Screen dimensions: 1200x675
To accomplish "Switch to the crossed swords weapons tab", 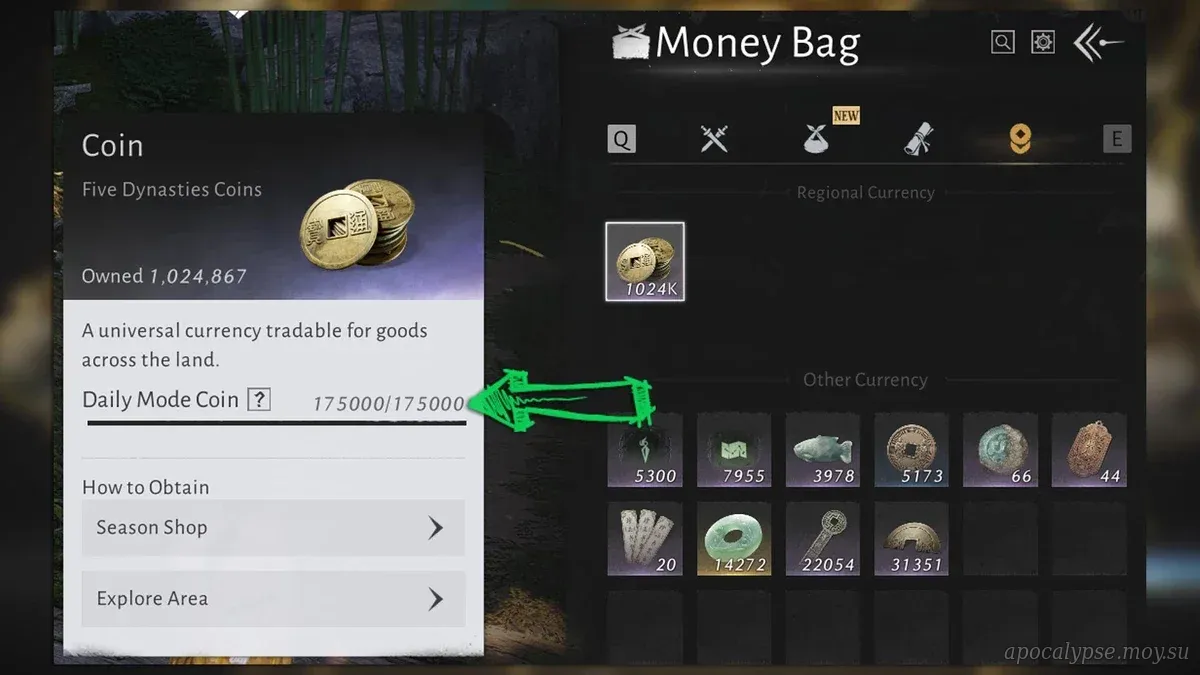I will (x=714, y=139).
